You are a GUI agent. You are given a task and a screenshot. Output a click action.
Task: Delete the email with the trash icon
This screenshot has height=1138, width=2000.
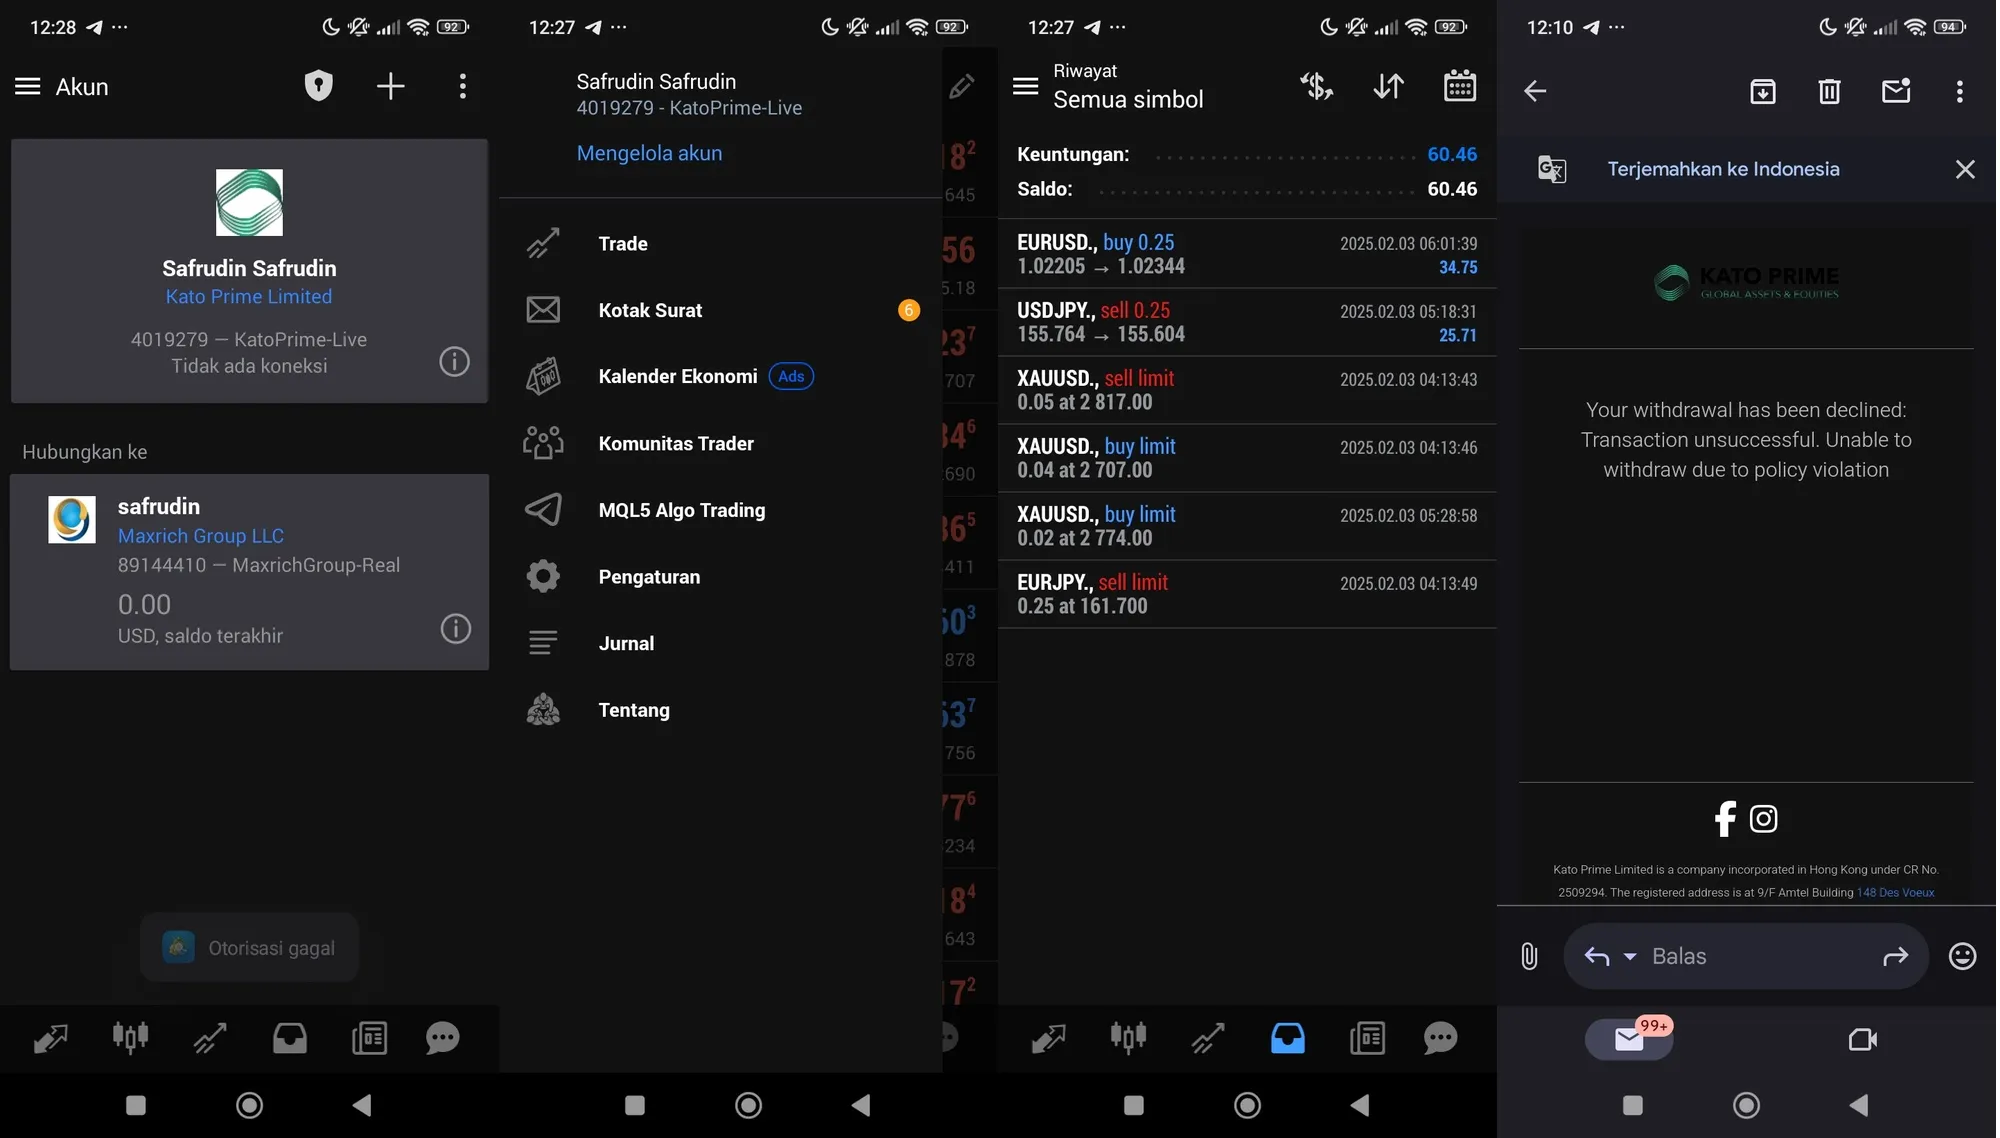point(1829,92)
